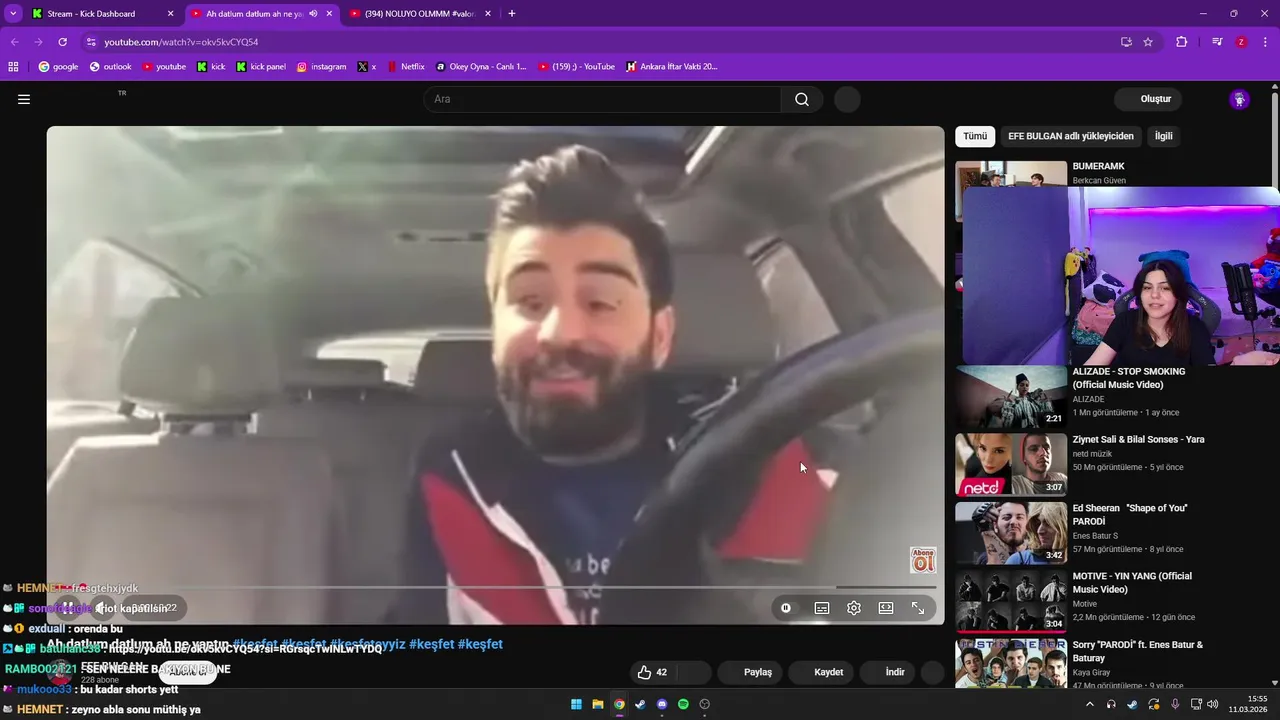Open the BUMERAMK video title
Screen dimensions: 1280x720
pyautogui.click(x=1098, y=166)
